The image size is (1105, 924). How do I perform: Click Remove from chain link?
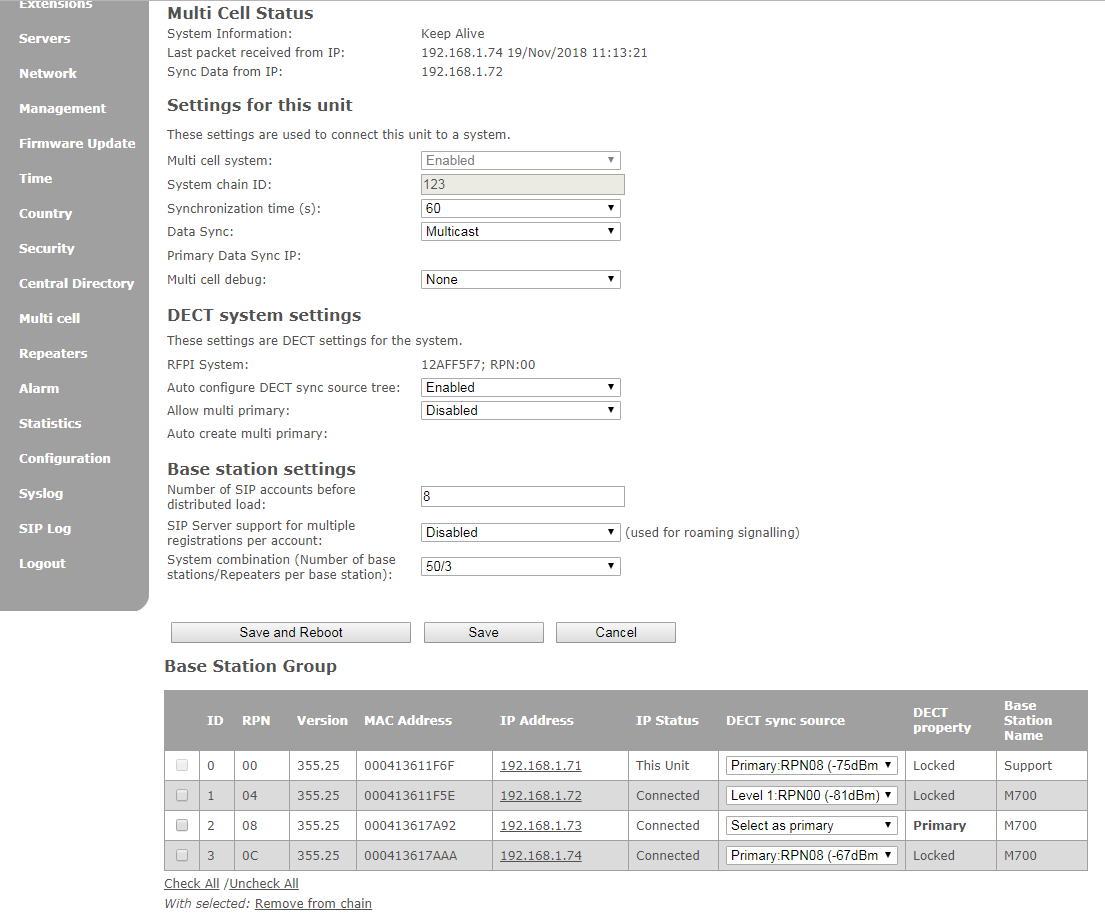coord(313,904)
